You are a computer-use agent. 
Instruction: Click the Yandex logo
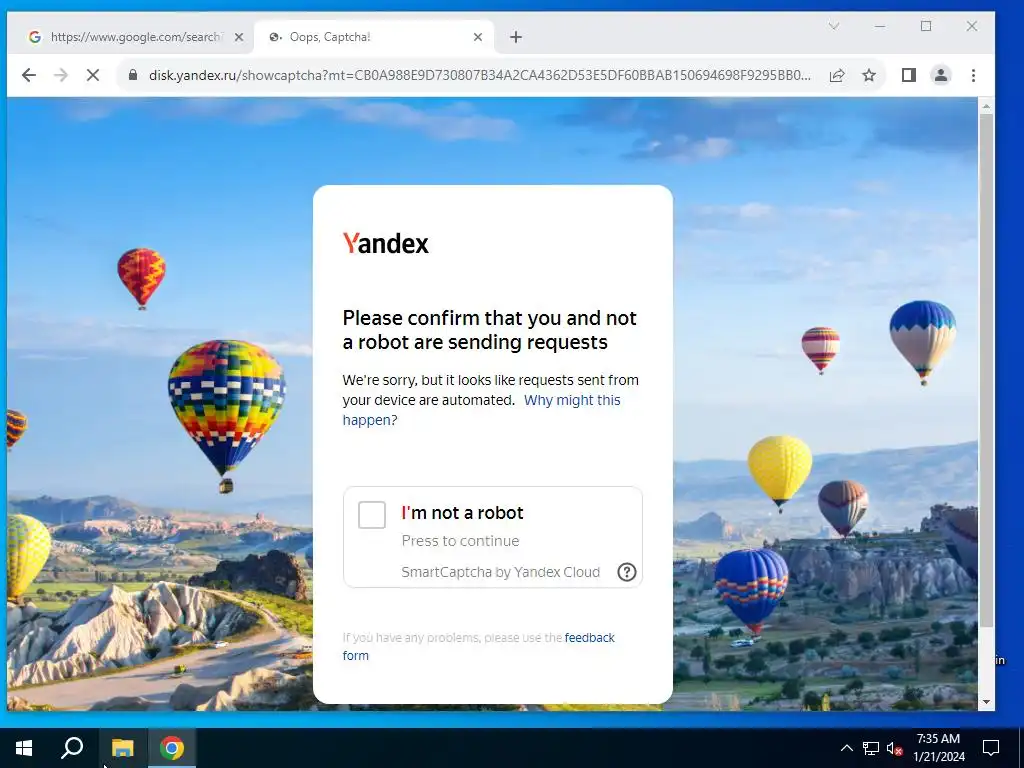coord(385,244)
